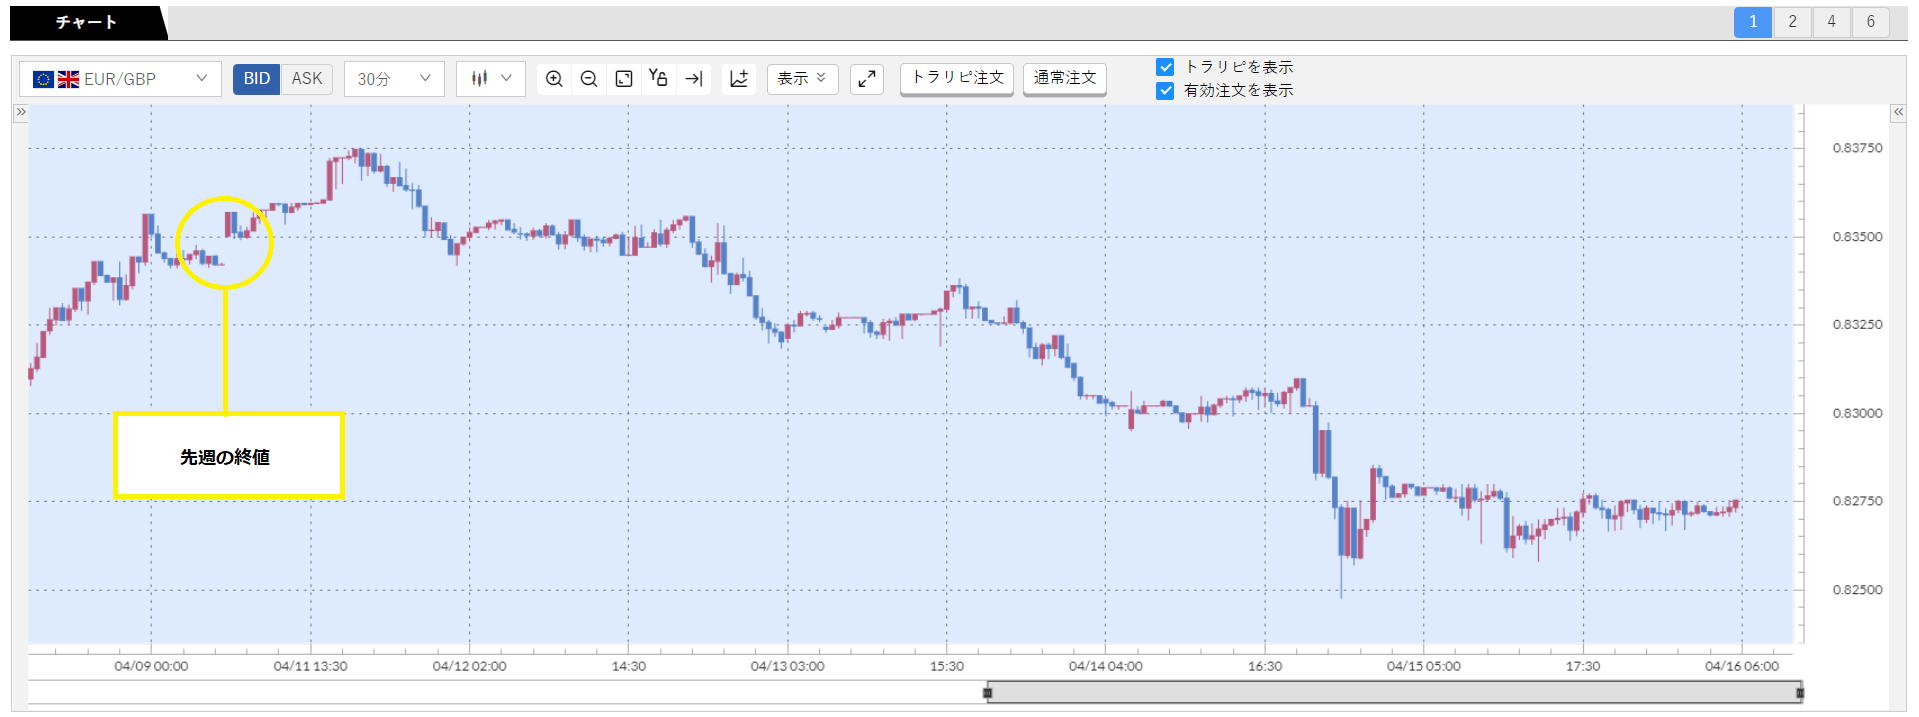Click the 04/15 05:00 time label

[1424, 666]
